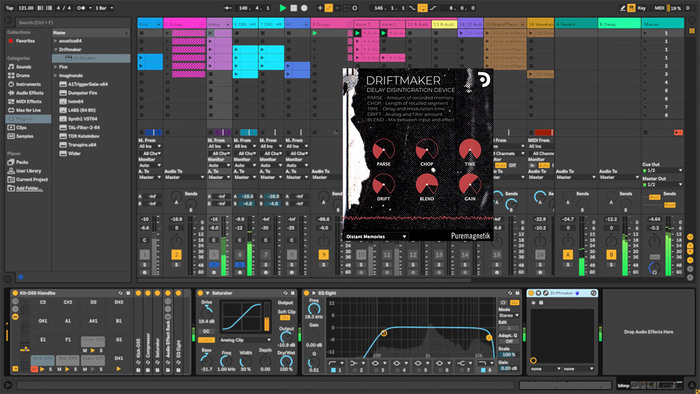This screenshot has width=700, height=394.
Task: Select the 16 Grand Piano track header
Action: pyautogui.click(x=505, y=24)
